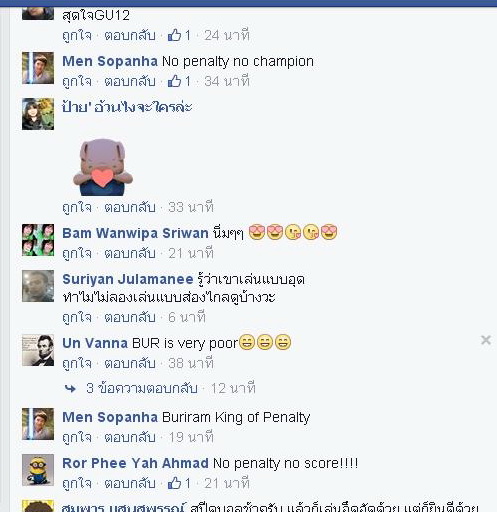Click Suriyan Julamanee's avatar picture
Screen dimensions: 497x512
(38, 286)
